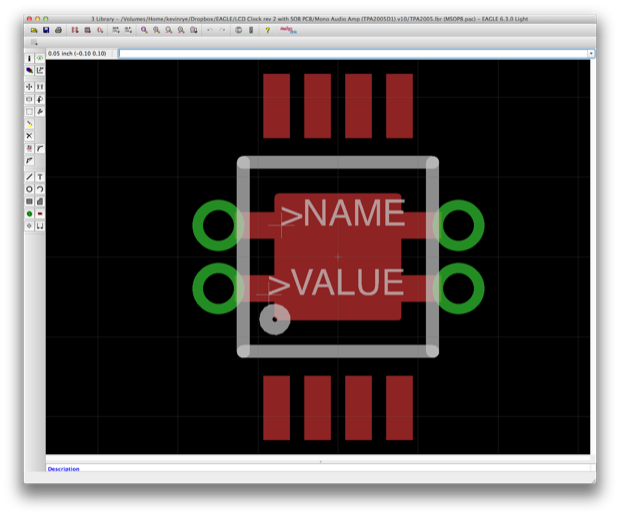Select the Move tool
The height and width of the screenshot is (516, 620).
click(x=29, y=87)
